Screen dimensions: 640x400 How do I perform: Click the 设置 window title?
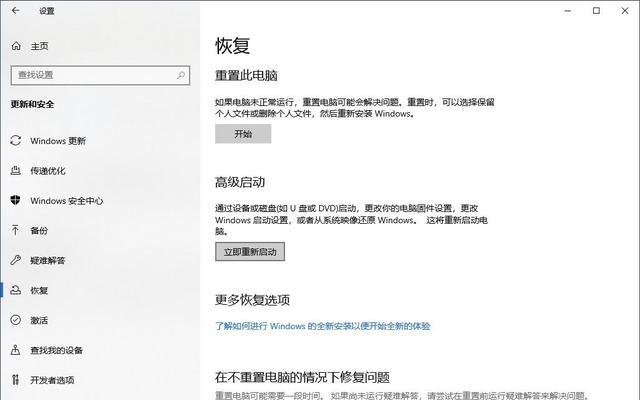tap(47, 11)
